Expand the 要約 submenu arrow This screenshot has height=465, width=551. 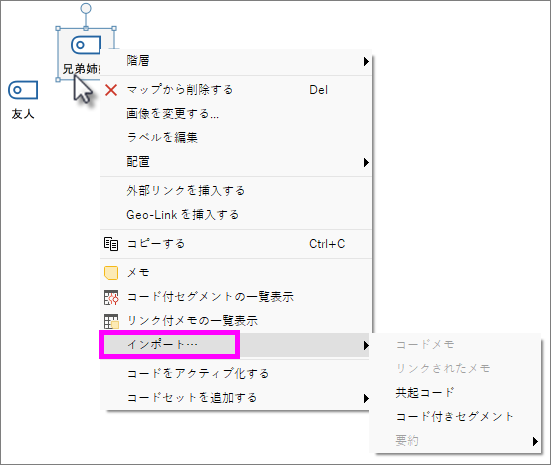click(x=535, y=441)
